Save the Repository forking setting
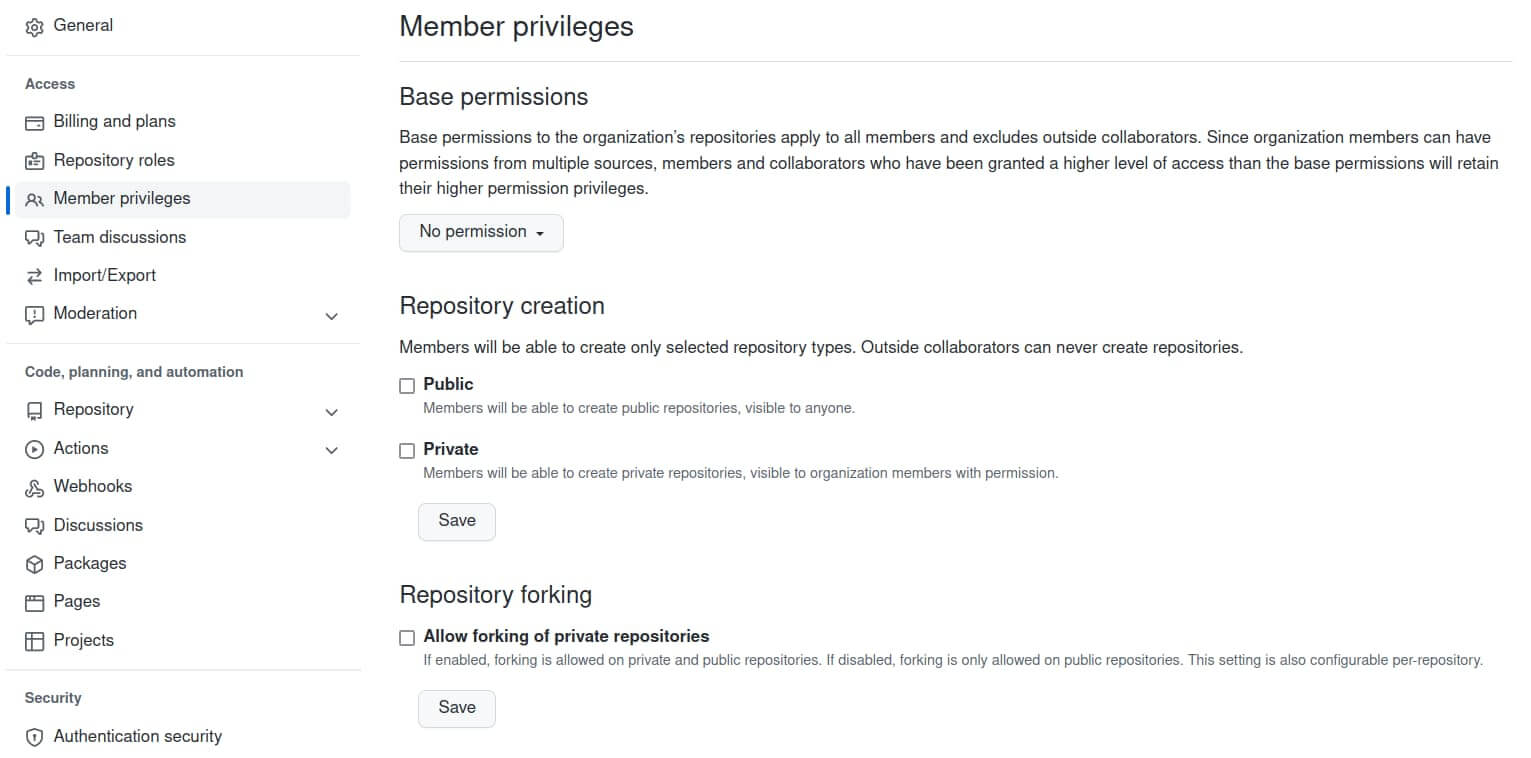 [457, 708]
